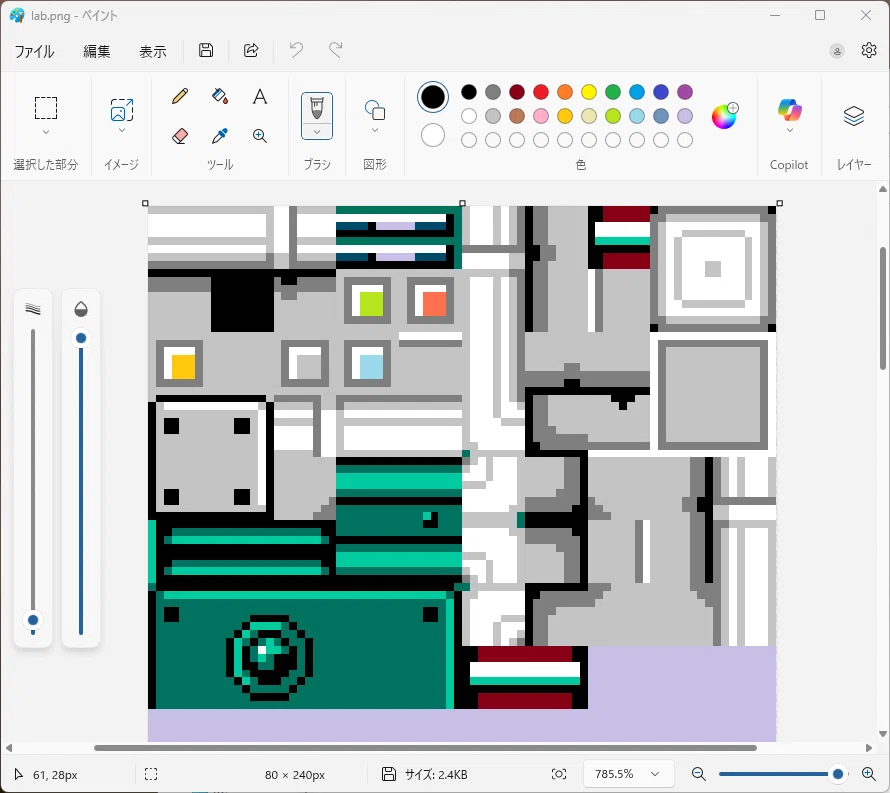890x793 pixels.
Task: Click the brush opacity slider handle
Action: pyautogui.click(x=81, y=338)
